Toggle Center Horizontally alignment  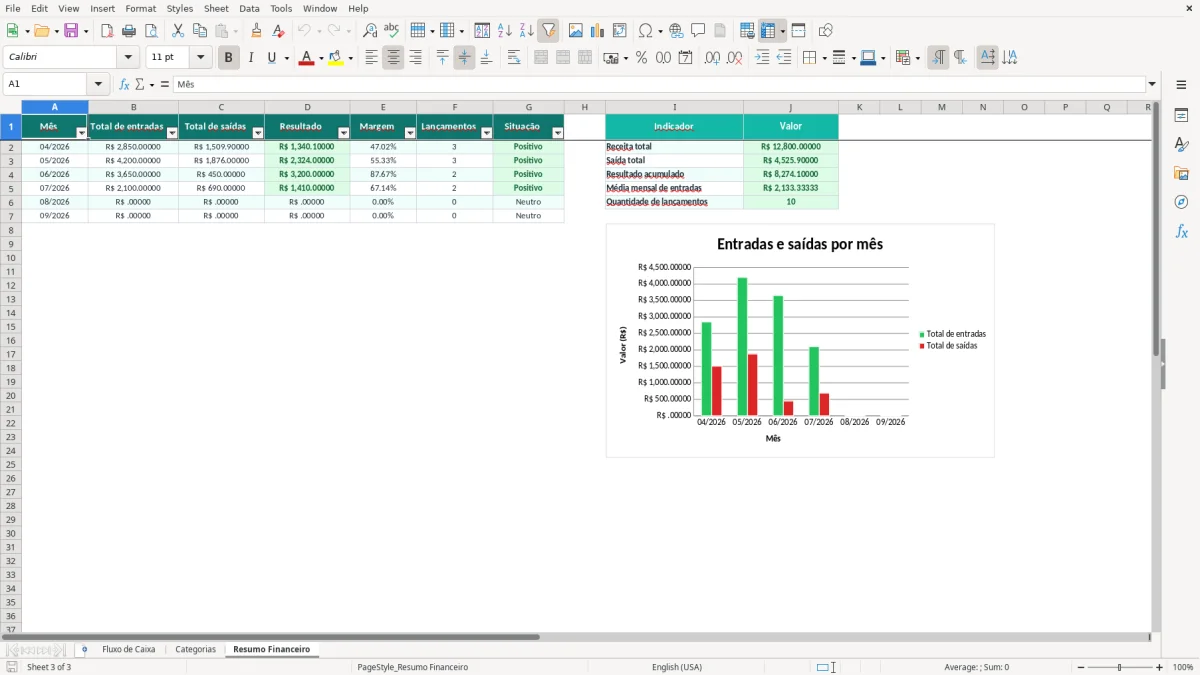click(x=393, y=58)
